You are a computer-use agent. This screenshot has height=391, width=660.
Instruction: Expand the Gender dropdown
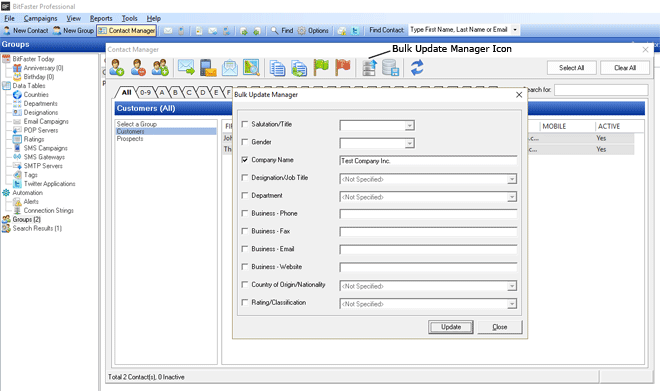pos(409,144)
